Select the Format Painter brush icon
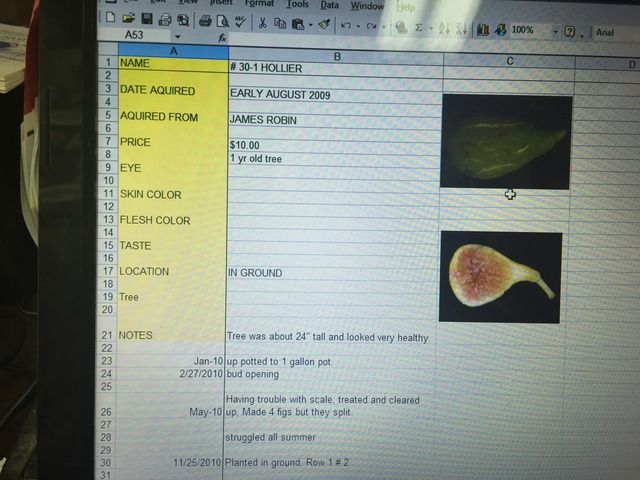This screenshot has width=640, height=480. (324, 24)
